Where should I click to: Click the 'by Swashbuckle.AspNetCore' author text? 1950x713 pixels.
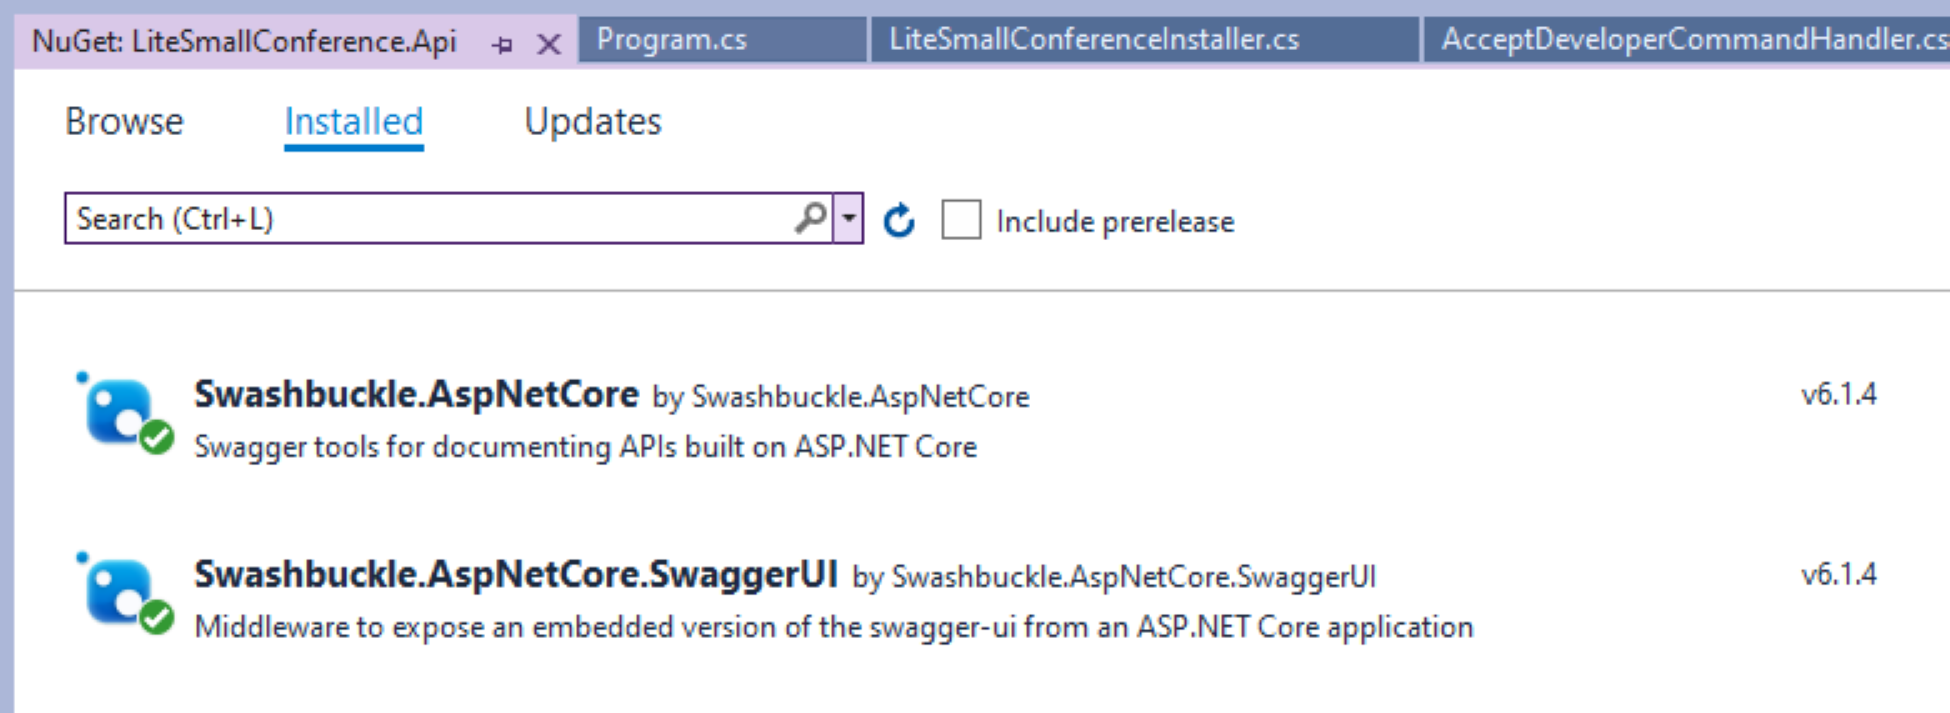[x=841, y=397]
